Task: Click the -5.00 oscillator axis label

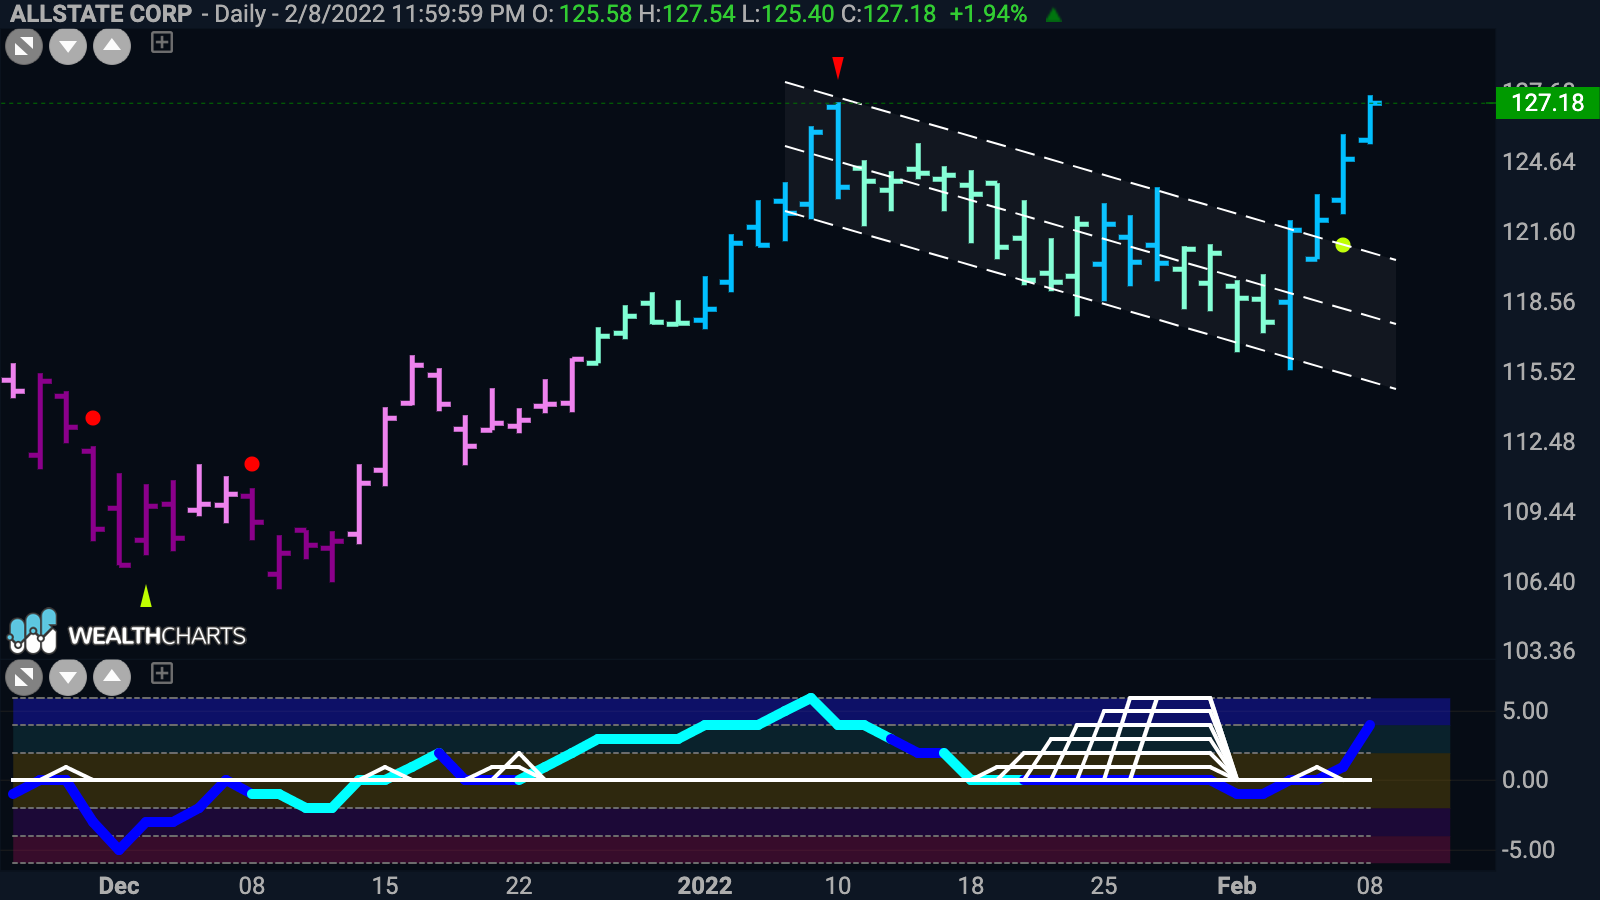Action: click(1528, 850)
